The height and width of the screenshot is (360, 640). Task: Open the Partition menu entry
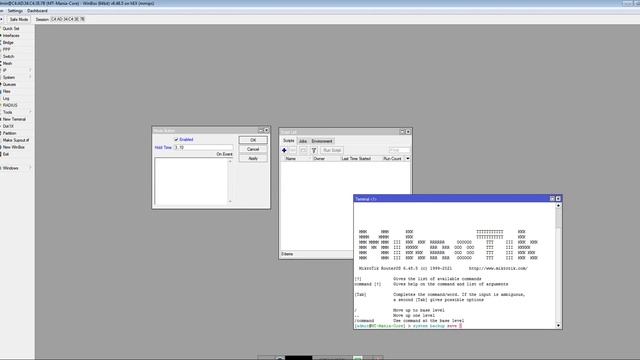tap(9, 133)
